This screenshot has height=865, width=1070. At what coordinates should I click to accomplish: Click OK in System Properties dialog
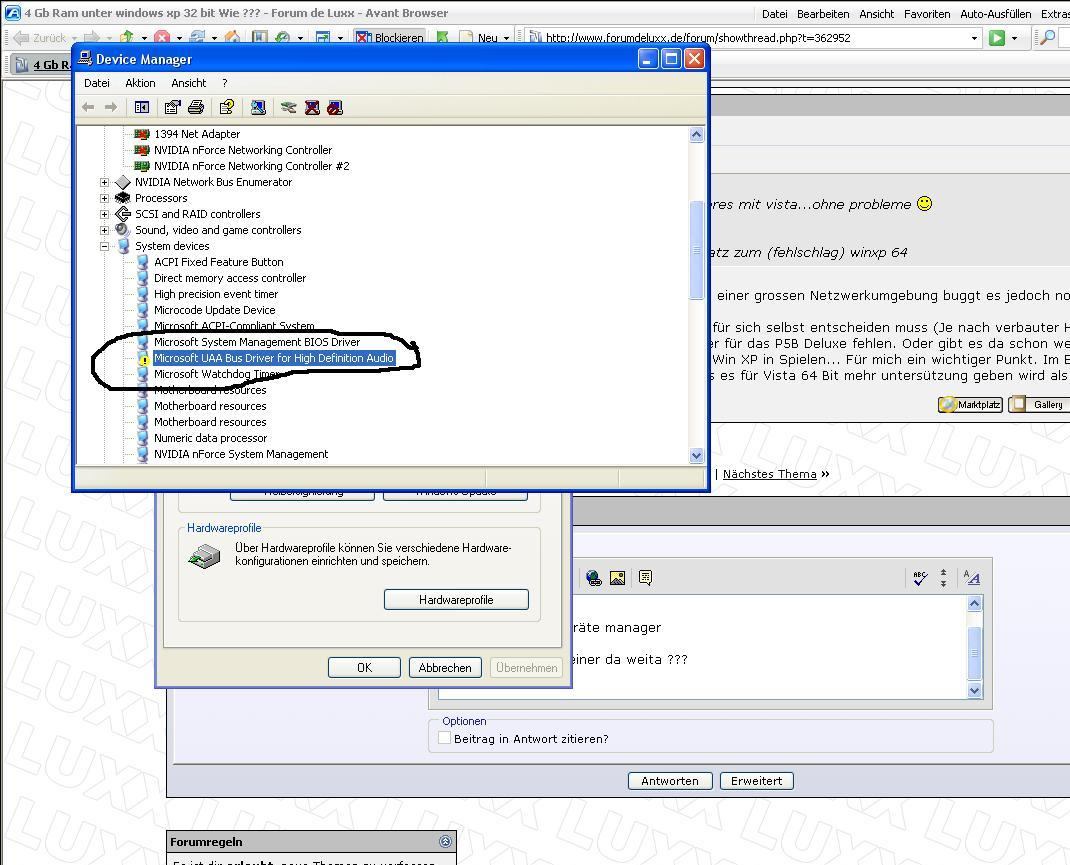point(364,667)
